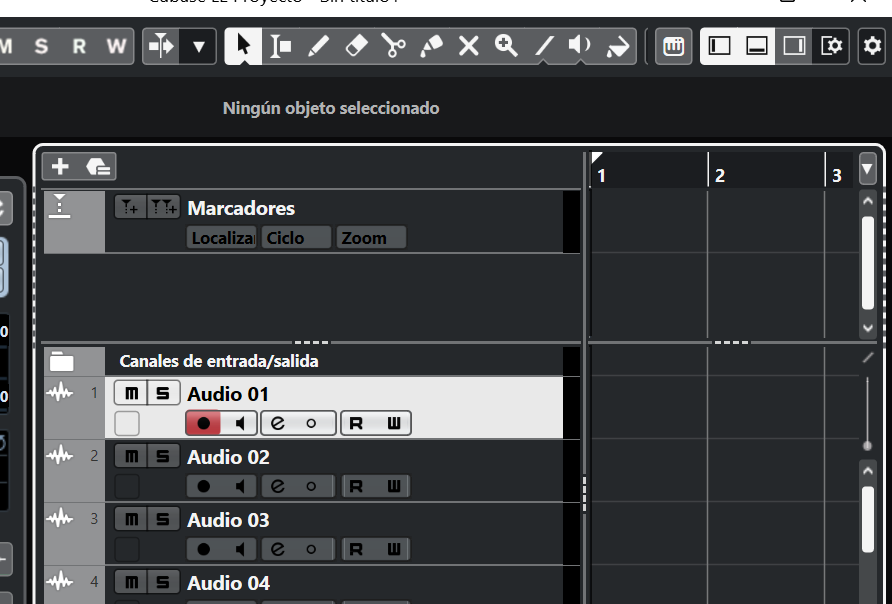Toggle Auto-Scroll arrow button
Screen dimensions: 892x604
161,46
